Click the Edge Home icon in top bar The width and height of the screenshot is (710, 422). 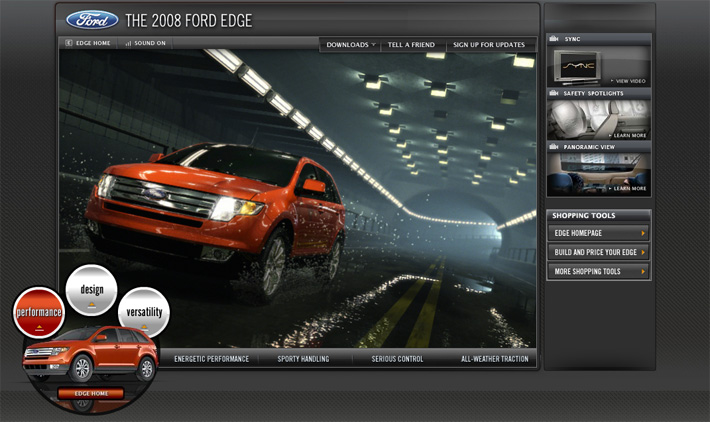68,43
